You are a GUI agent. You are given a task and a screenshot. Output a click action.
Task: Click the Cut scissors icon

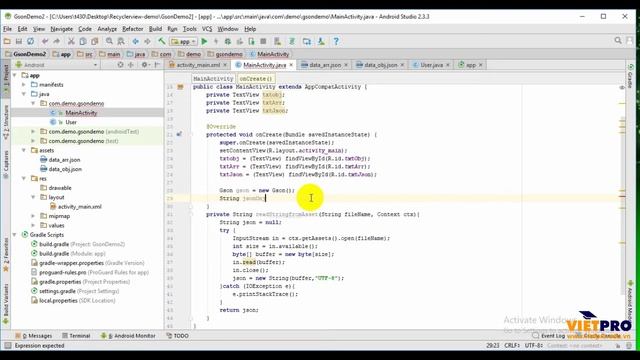71,41
